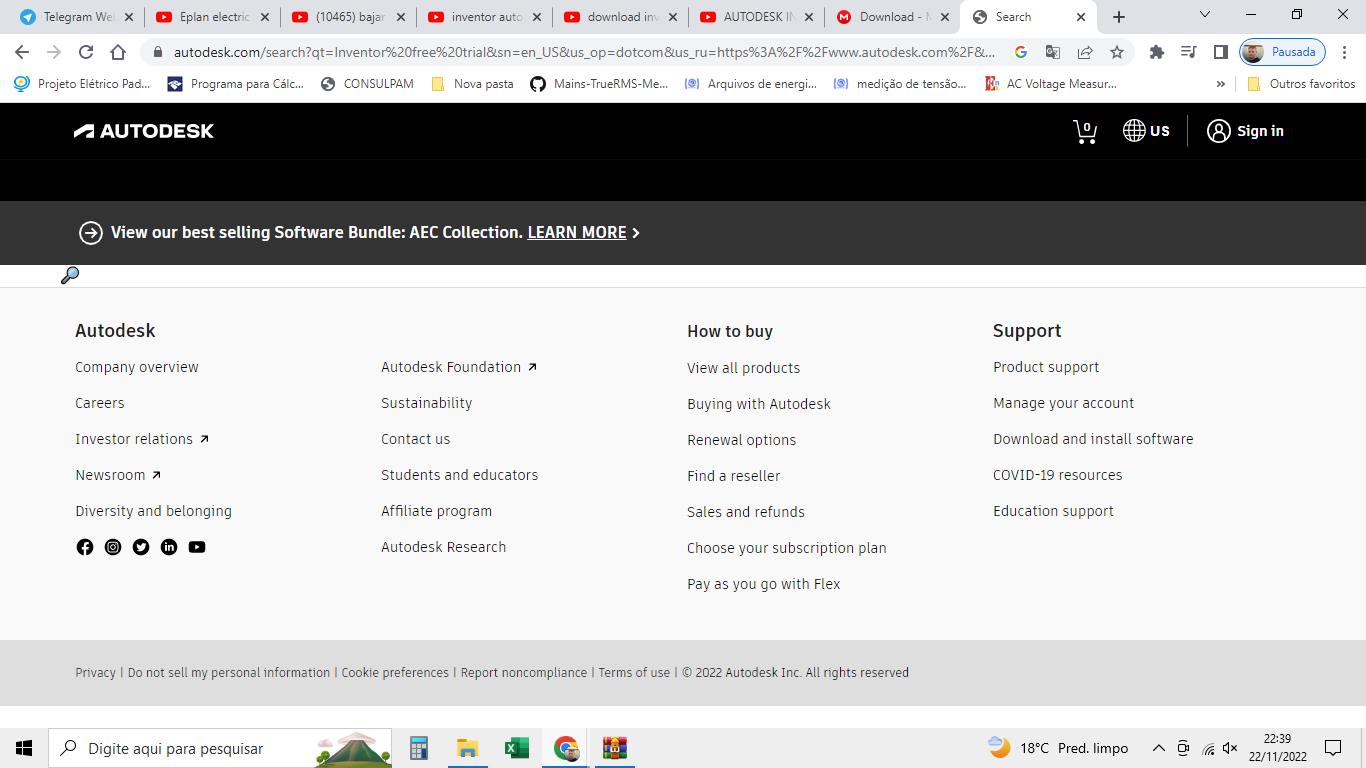Open the shopping cart icon

[1084, 131]
